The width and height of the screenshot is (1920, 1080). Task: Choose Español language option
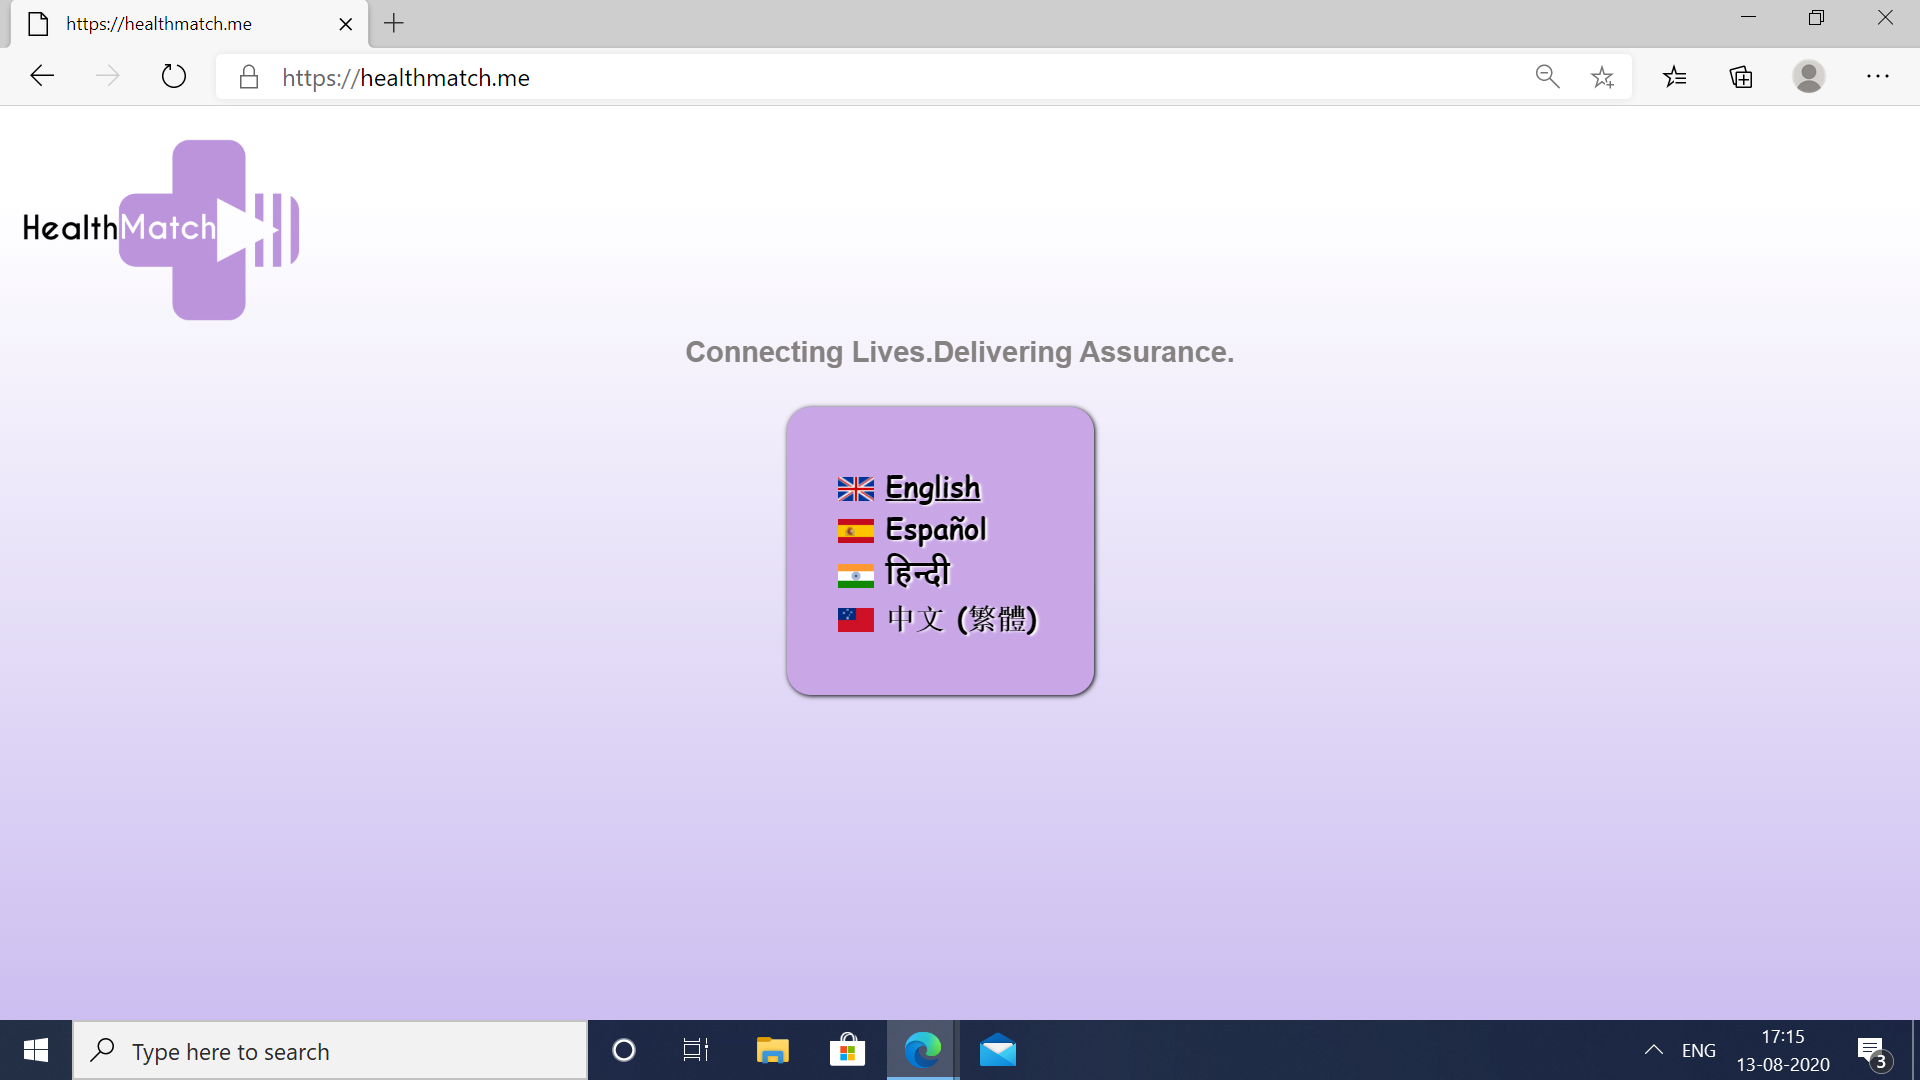(x=935, y=530)
